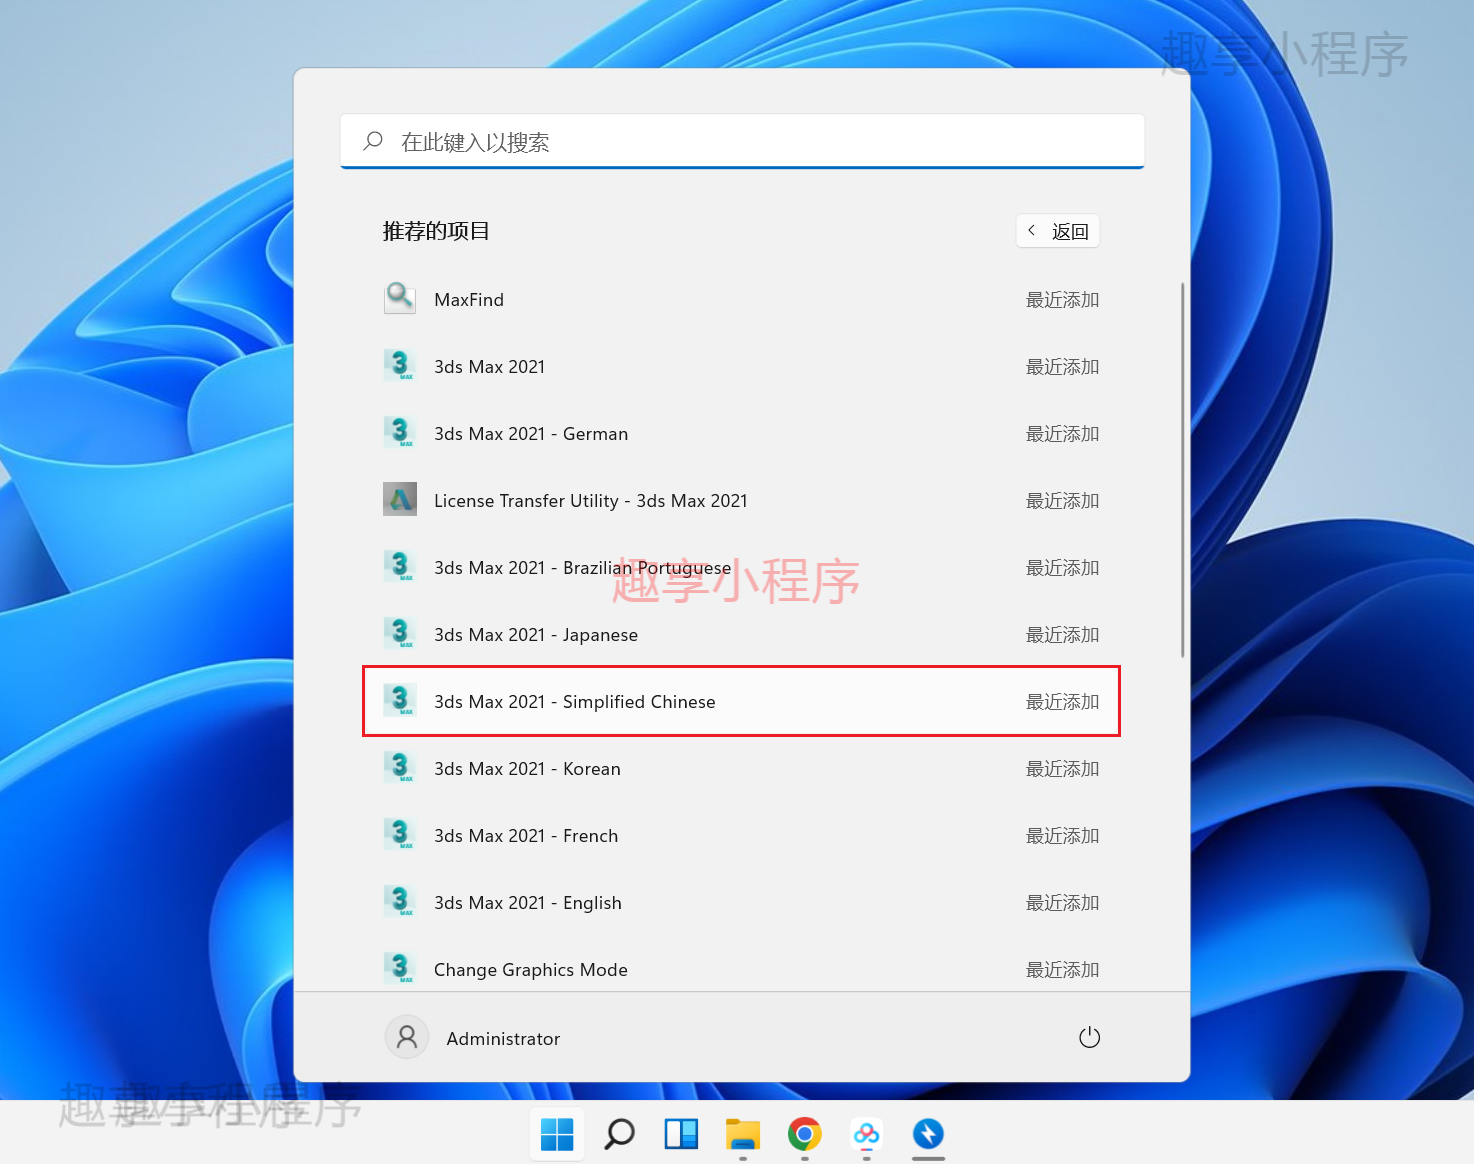Launch 3ds Max 2021 - Simplified Chinese
This screenshot has height=1164, width=1474.
[741, 701]
